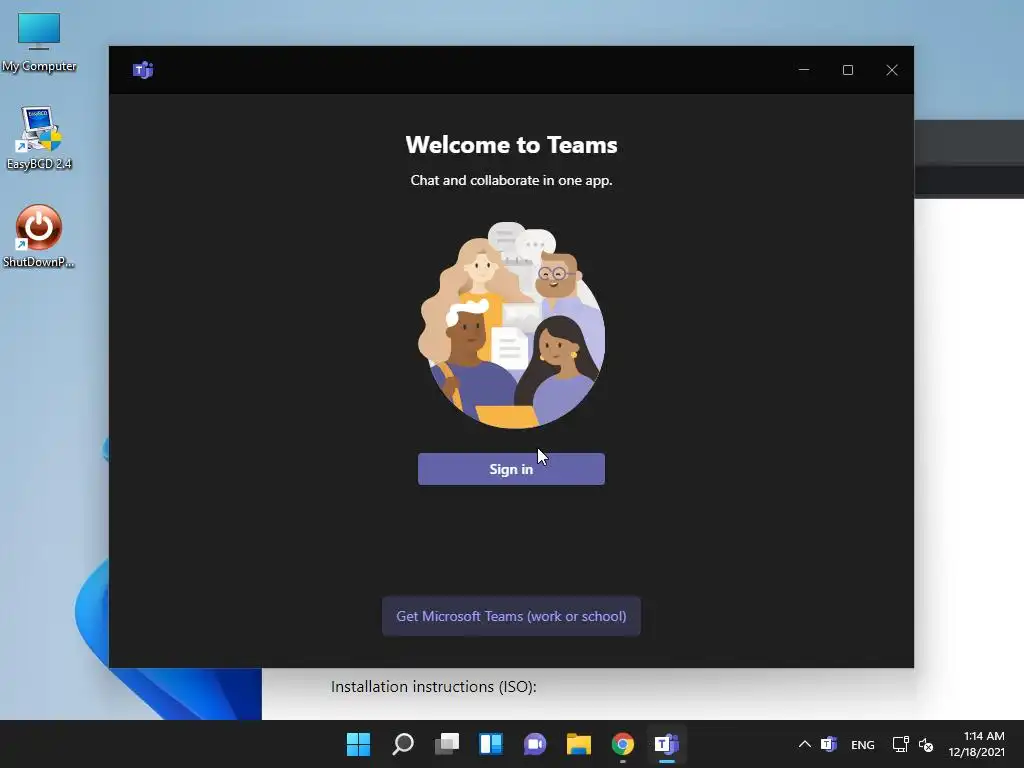Open the ENG language switcher
This screenshot has height=768, width=1024.
[863, 744]
